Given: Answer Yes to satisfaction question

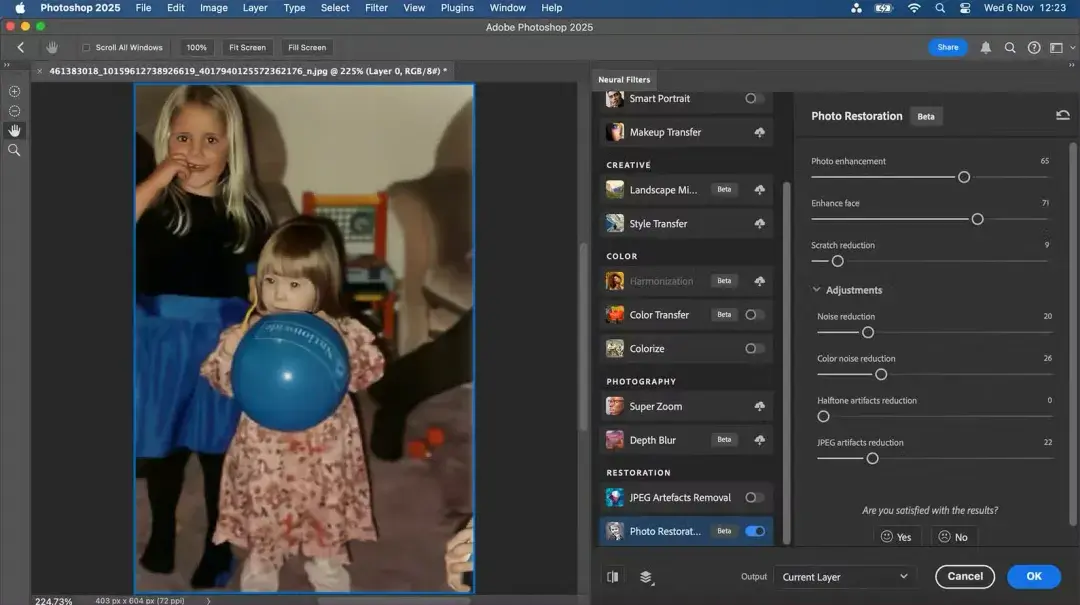Looking at the screenshot, I should pos(895,536).
